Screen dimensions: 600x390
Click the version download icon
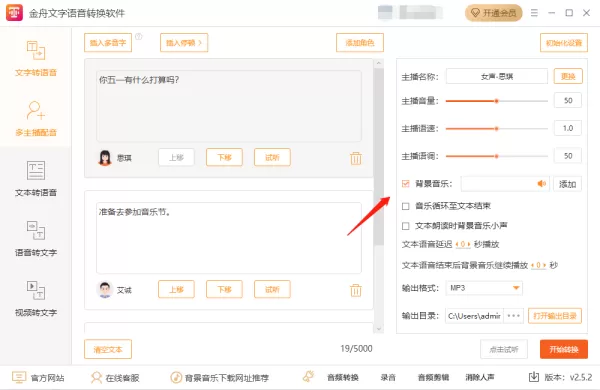coord(534,377)
